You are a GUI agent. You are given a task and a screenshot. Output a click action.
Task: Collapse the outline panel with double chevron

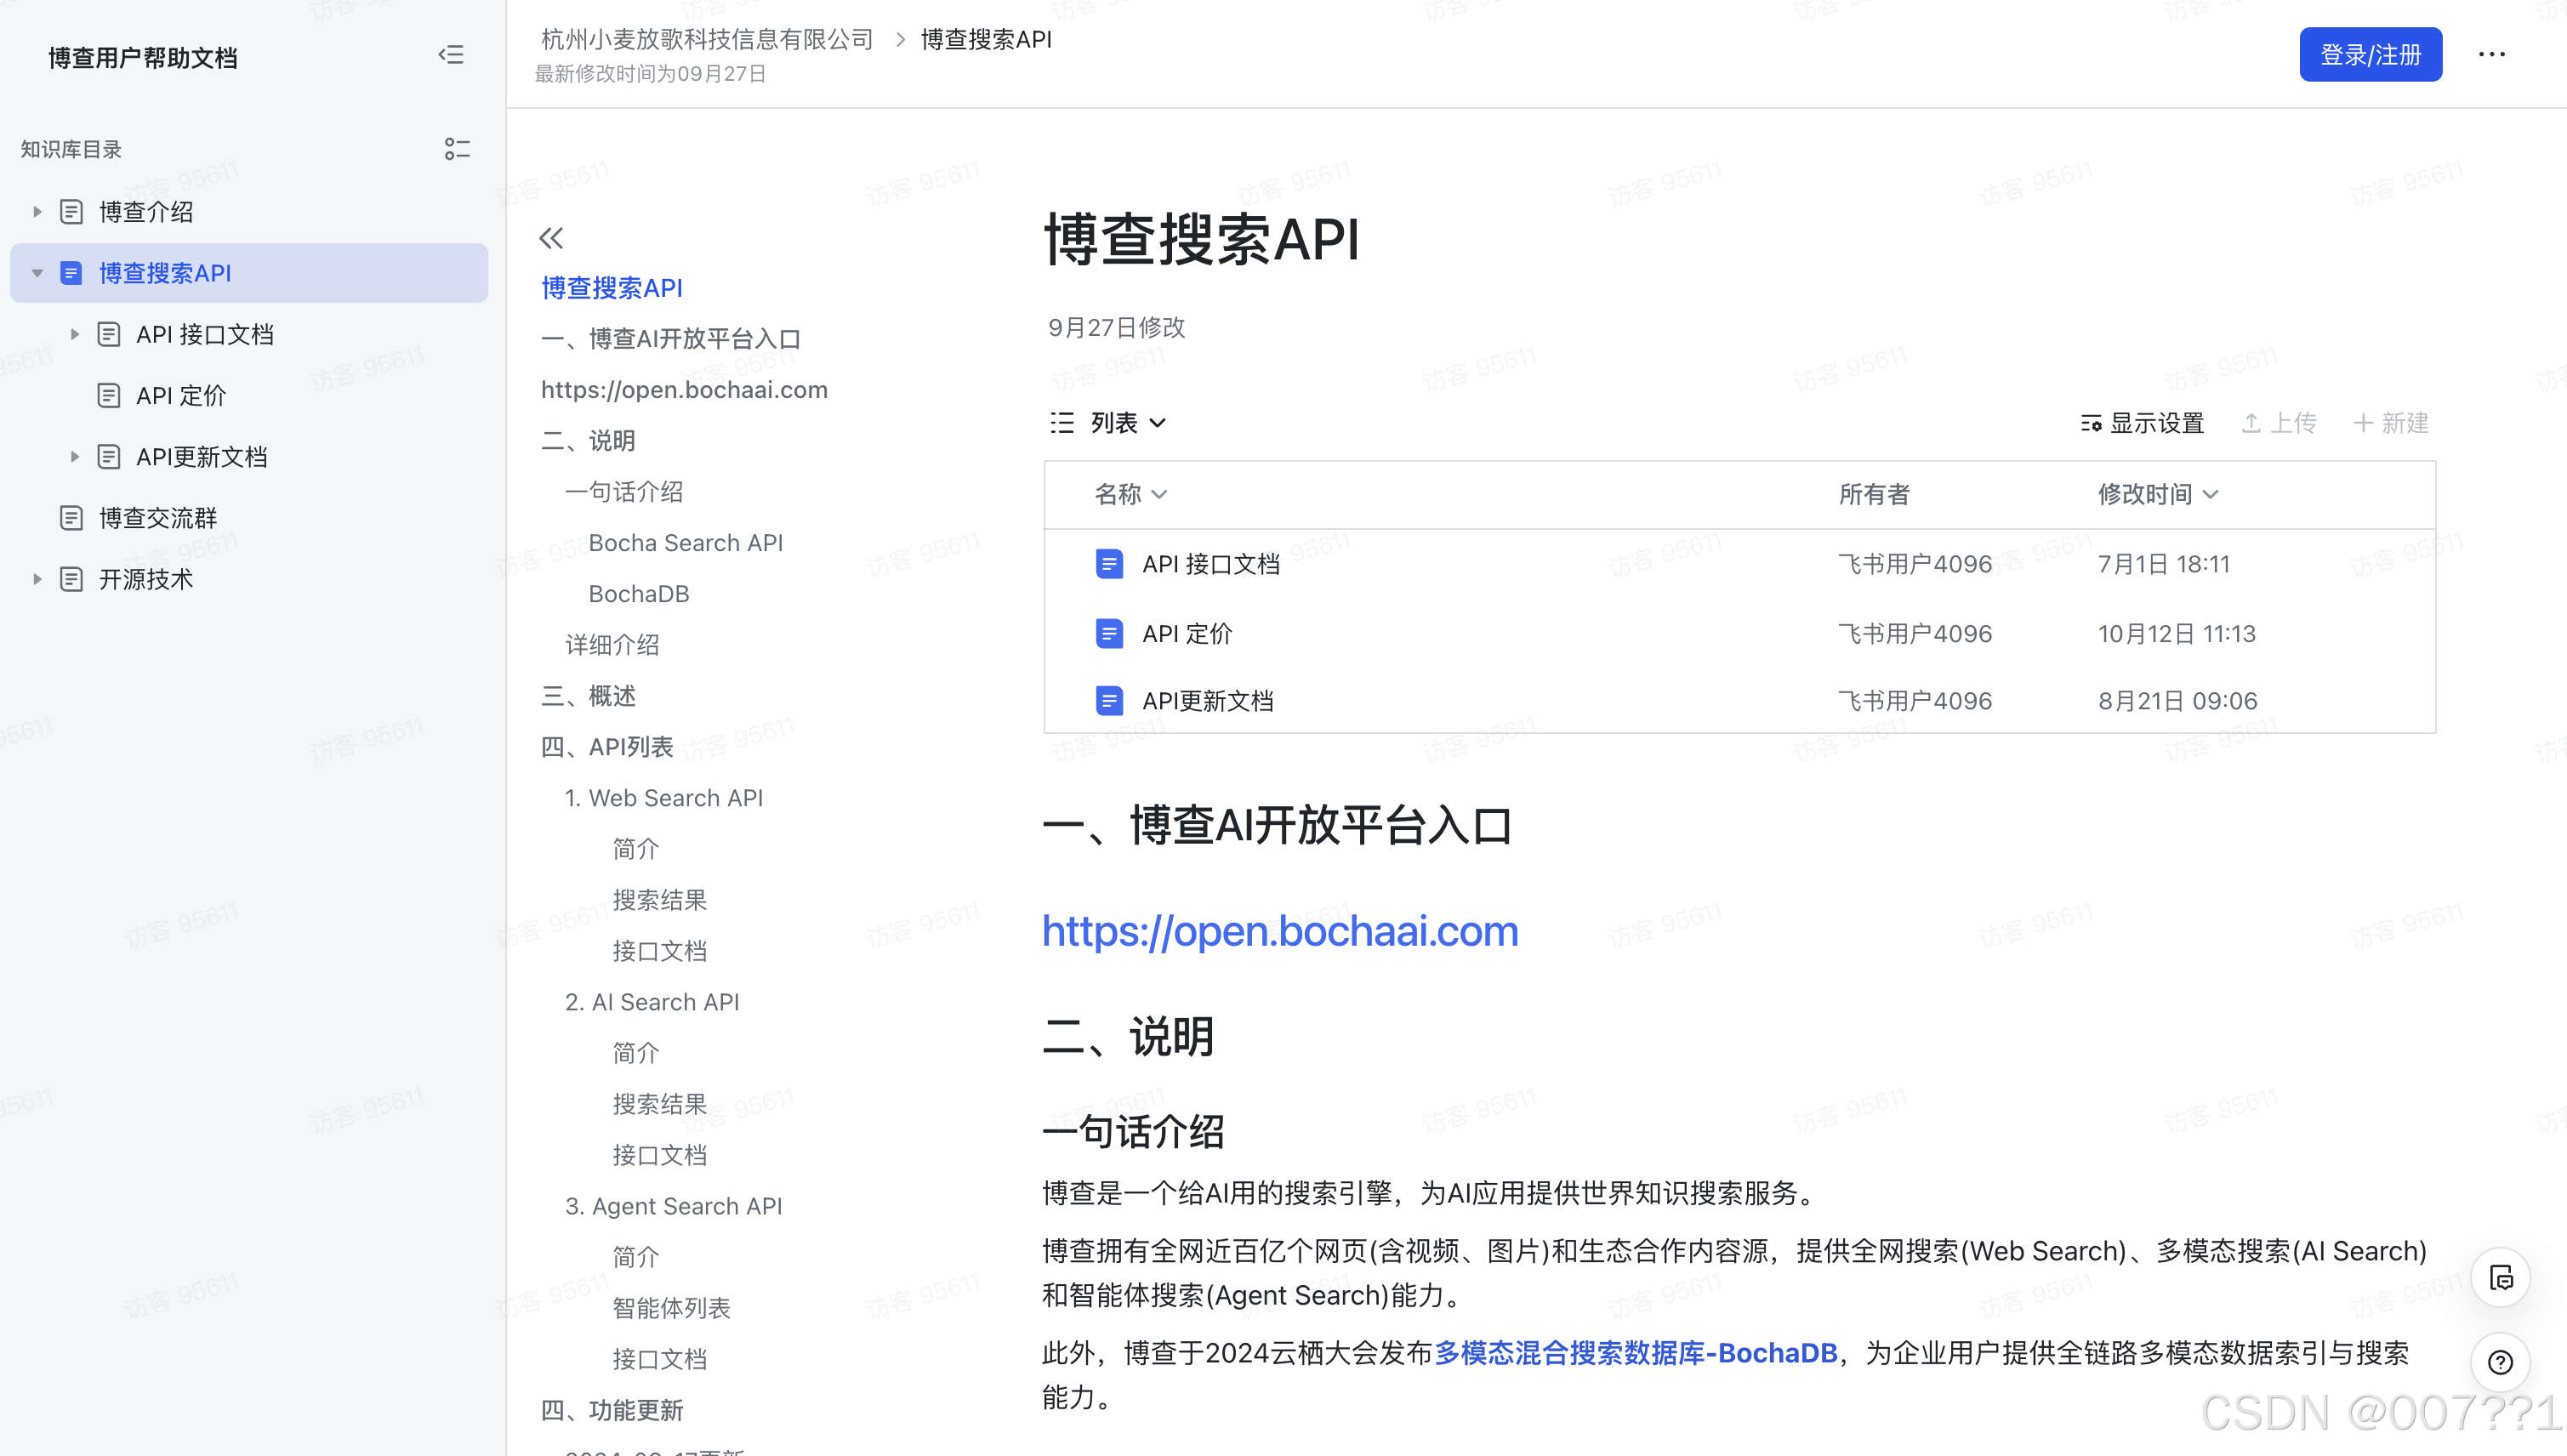(x=551, y=238)
